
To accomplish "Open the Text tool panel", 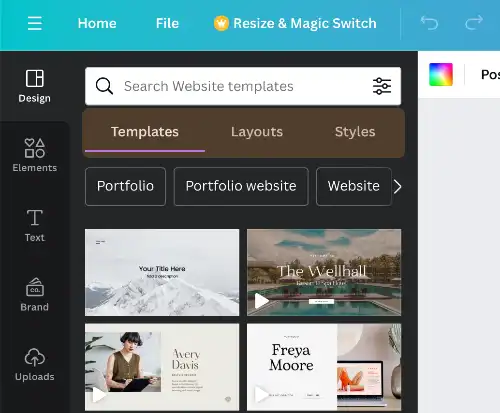I will click(35, 225).
